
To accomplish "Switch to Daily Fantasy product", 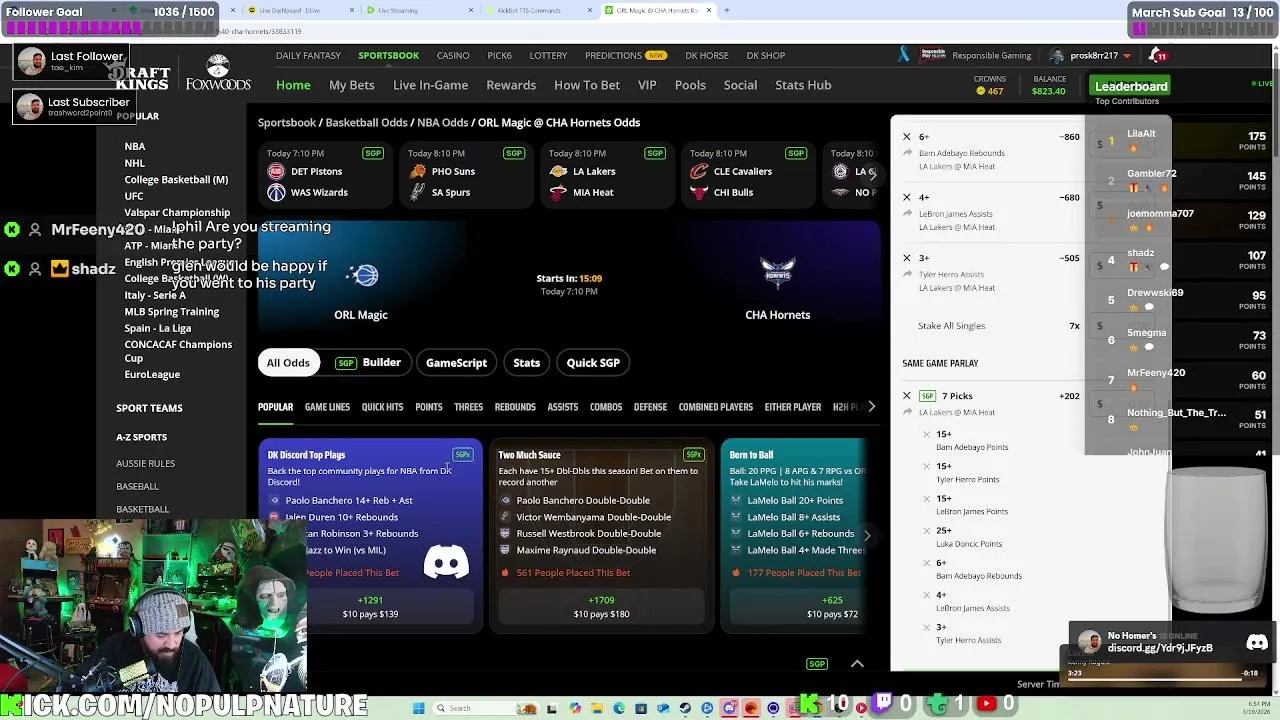I will click(308, 55).
